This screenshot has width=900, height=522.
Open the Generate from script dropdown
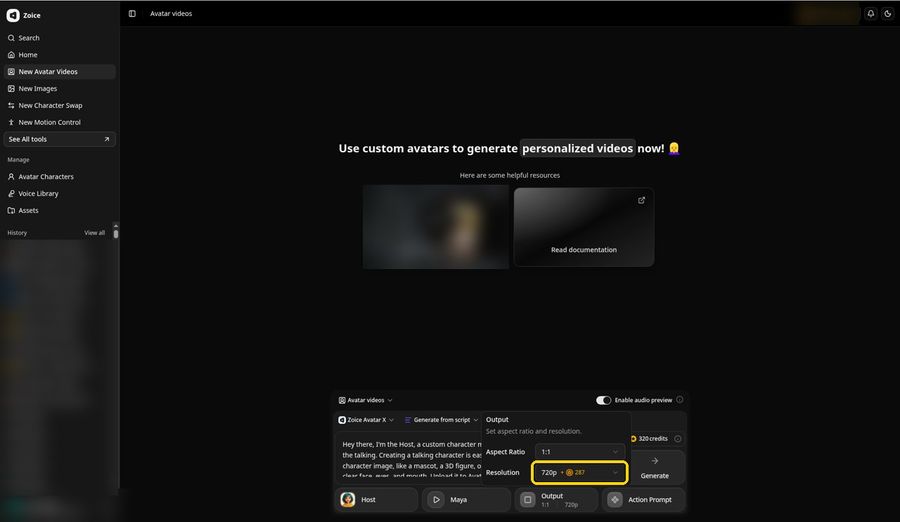441,420
